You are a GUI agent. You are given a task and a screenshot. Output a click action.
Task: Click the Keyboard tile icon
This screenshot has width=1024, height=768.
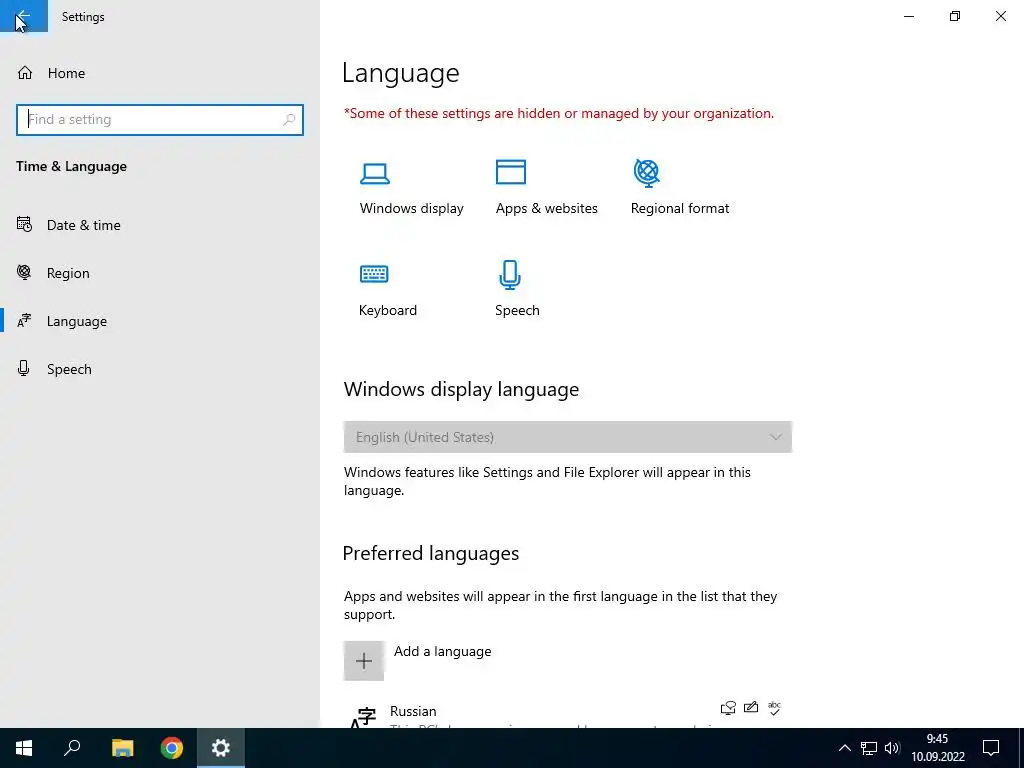pos(374,274)
